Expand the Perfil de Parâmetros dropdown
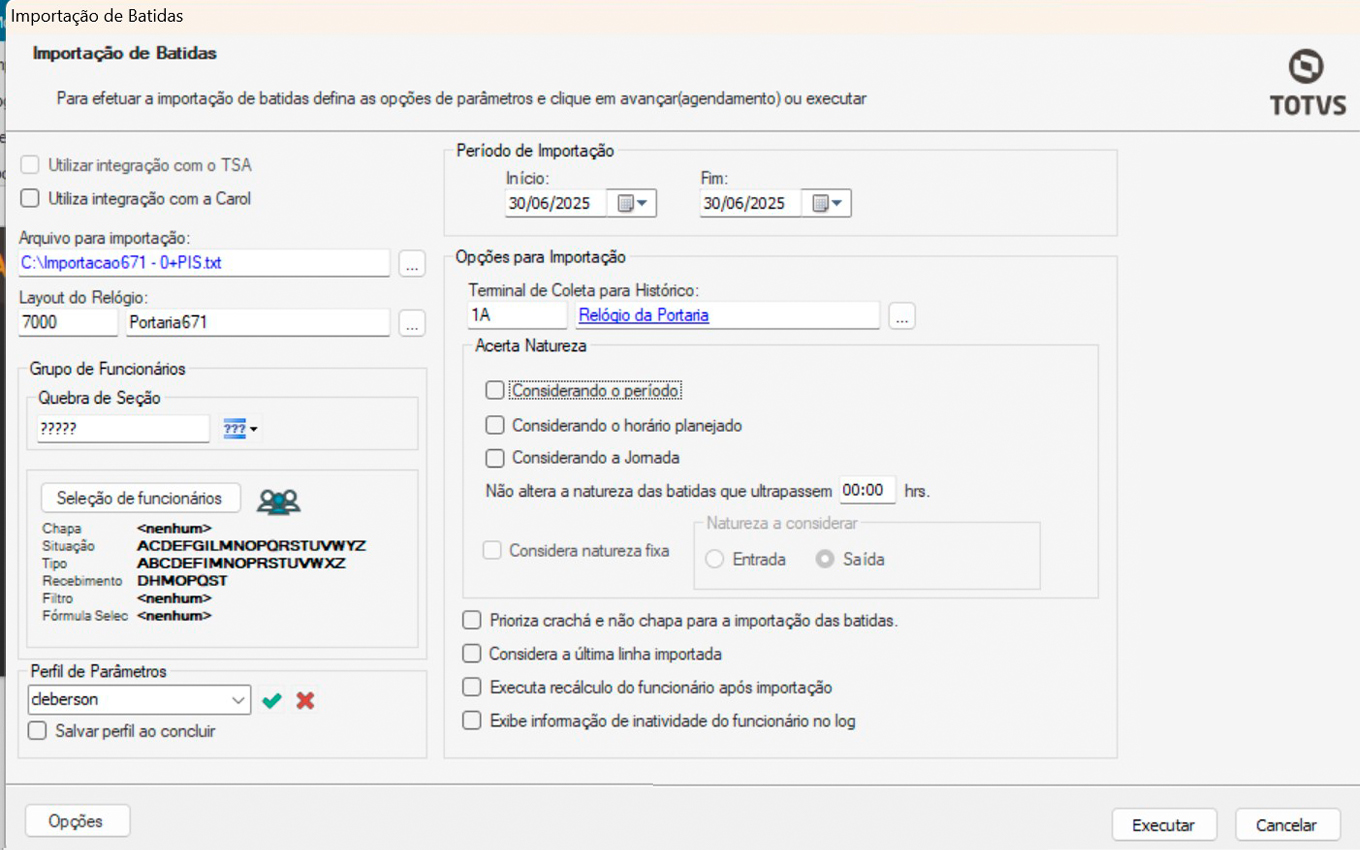The image size is (1360, 850). click(x=239, y=700)
